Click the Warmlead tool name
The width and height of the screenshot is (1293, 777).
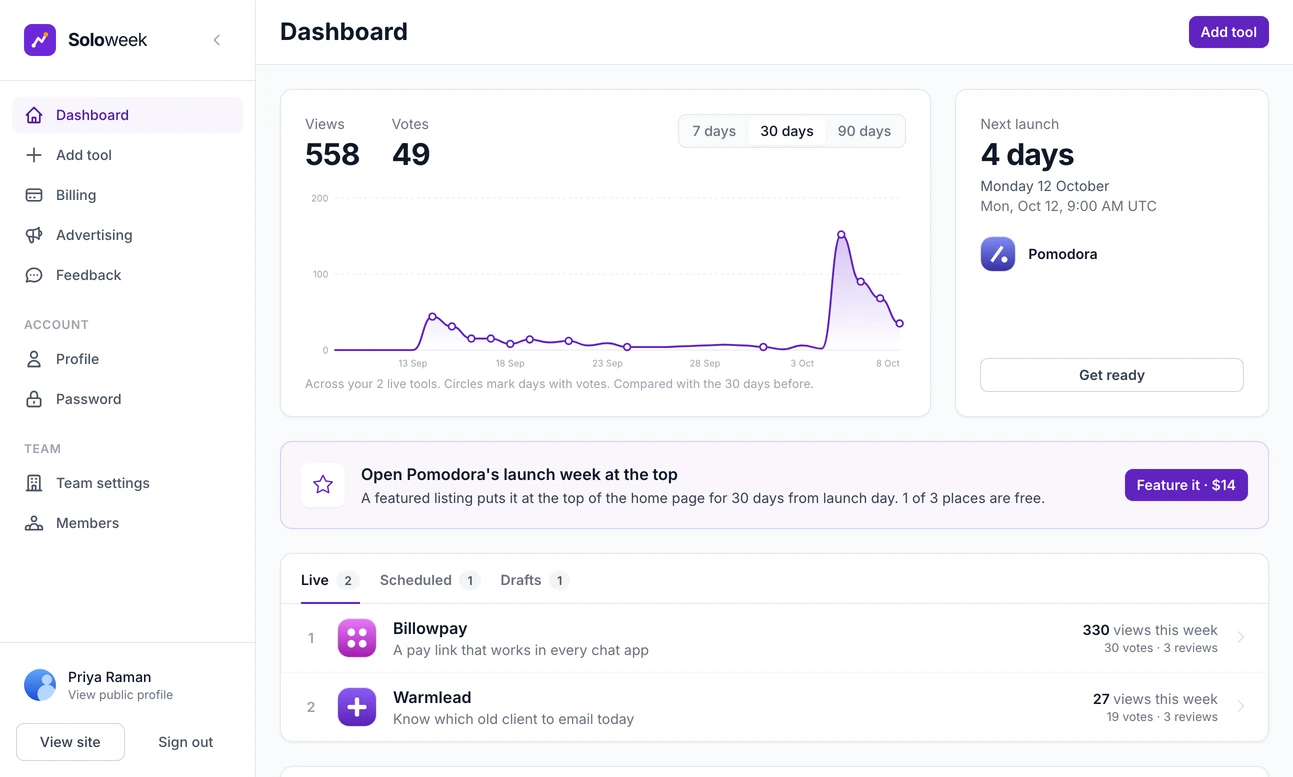[432, 697]
